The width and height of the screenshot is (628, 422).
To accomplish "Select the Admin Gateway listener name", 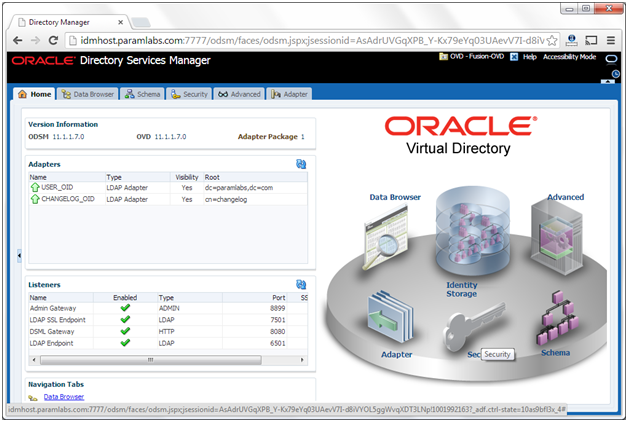I will (53, 308).
